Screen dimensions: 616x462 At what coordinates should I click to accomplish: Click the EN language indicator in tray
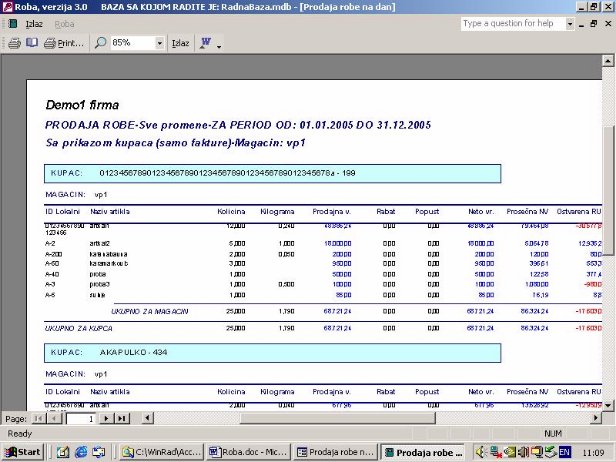pos(563,452)
